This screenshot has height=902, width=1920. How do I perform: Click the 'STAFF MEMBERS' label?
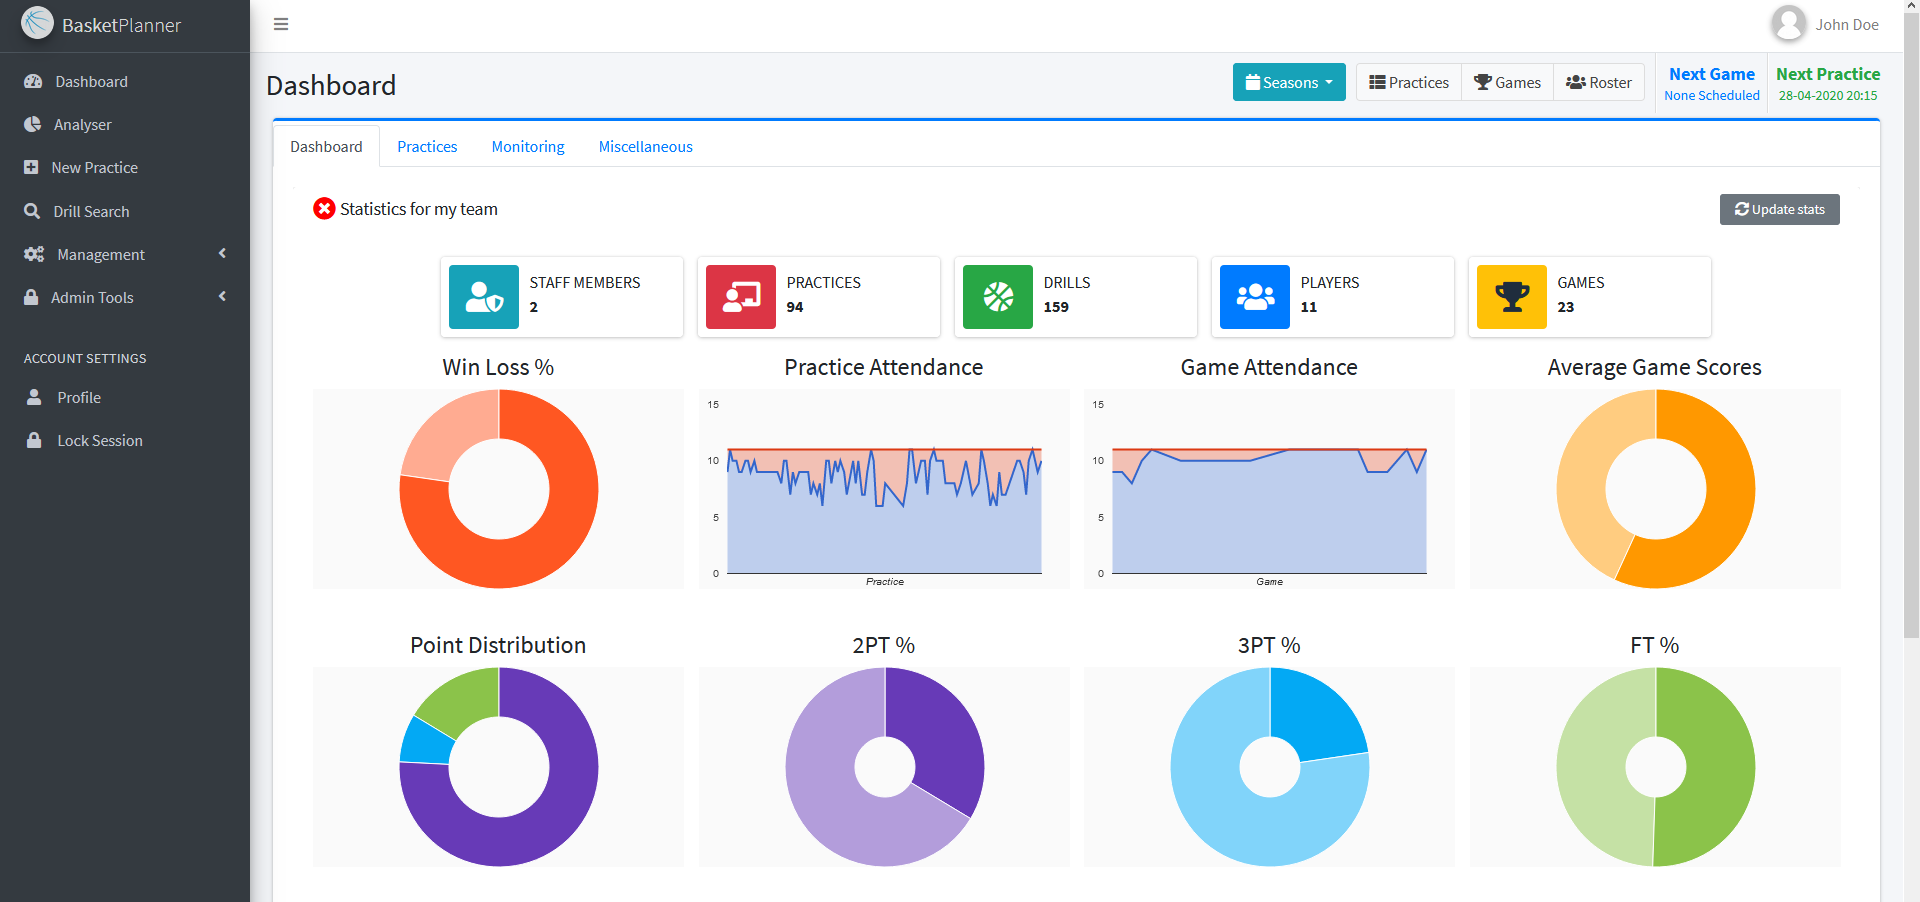point(585,283)
